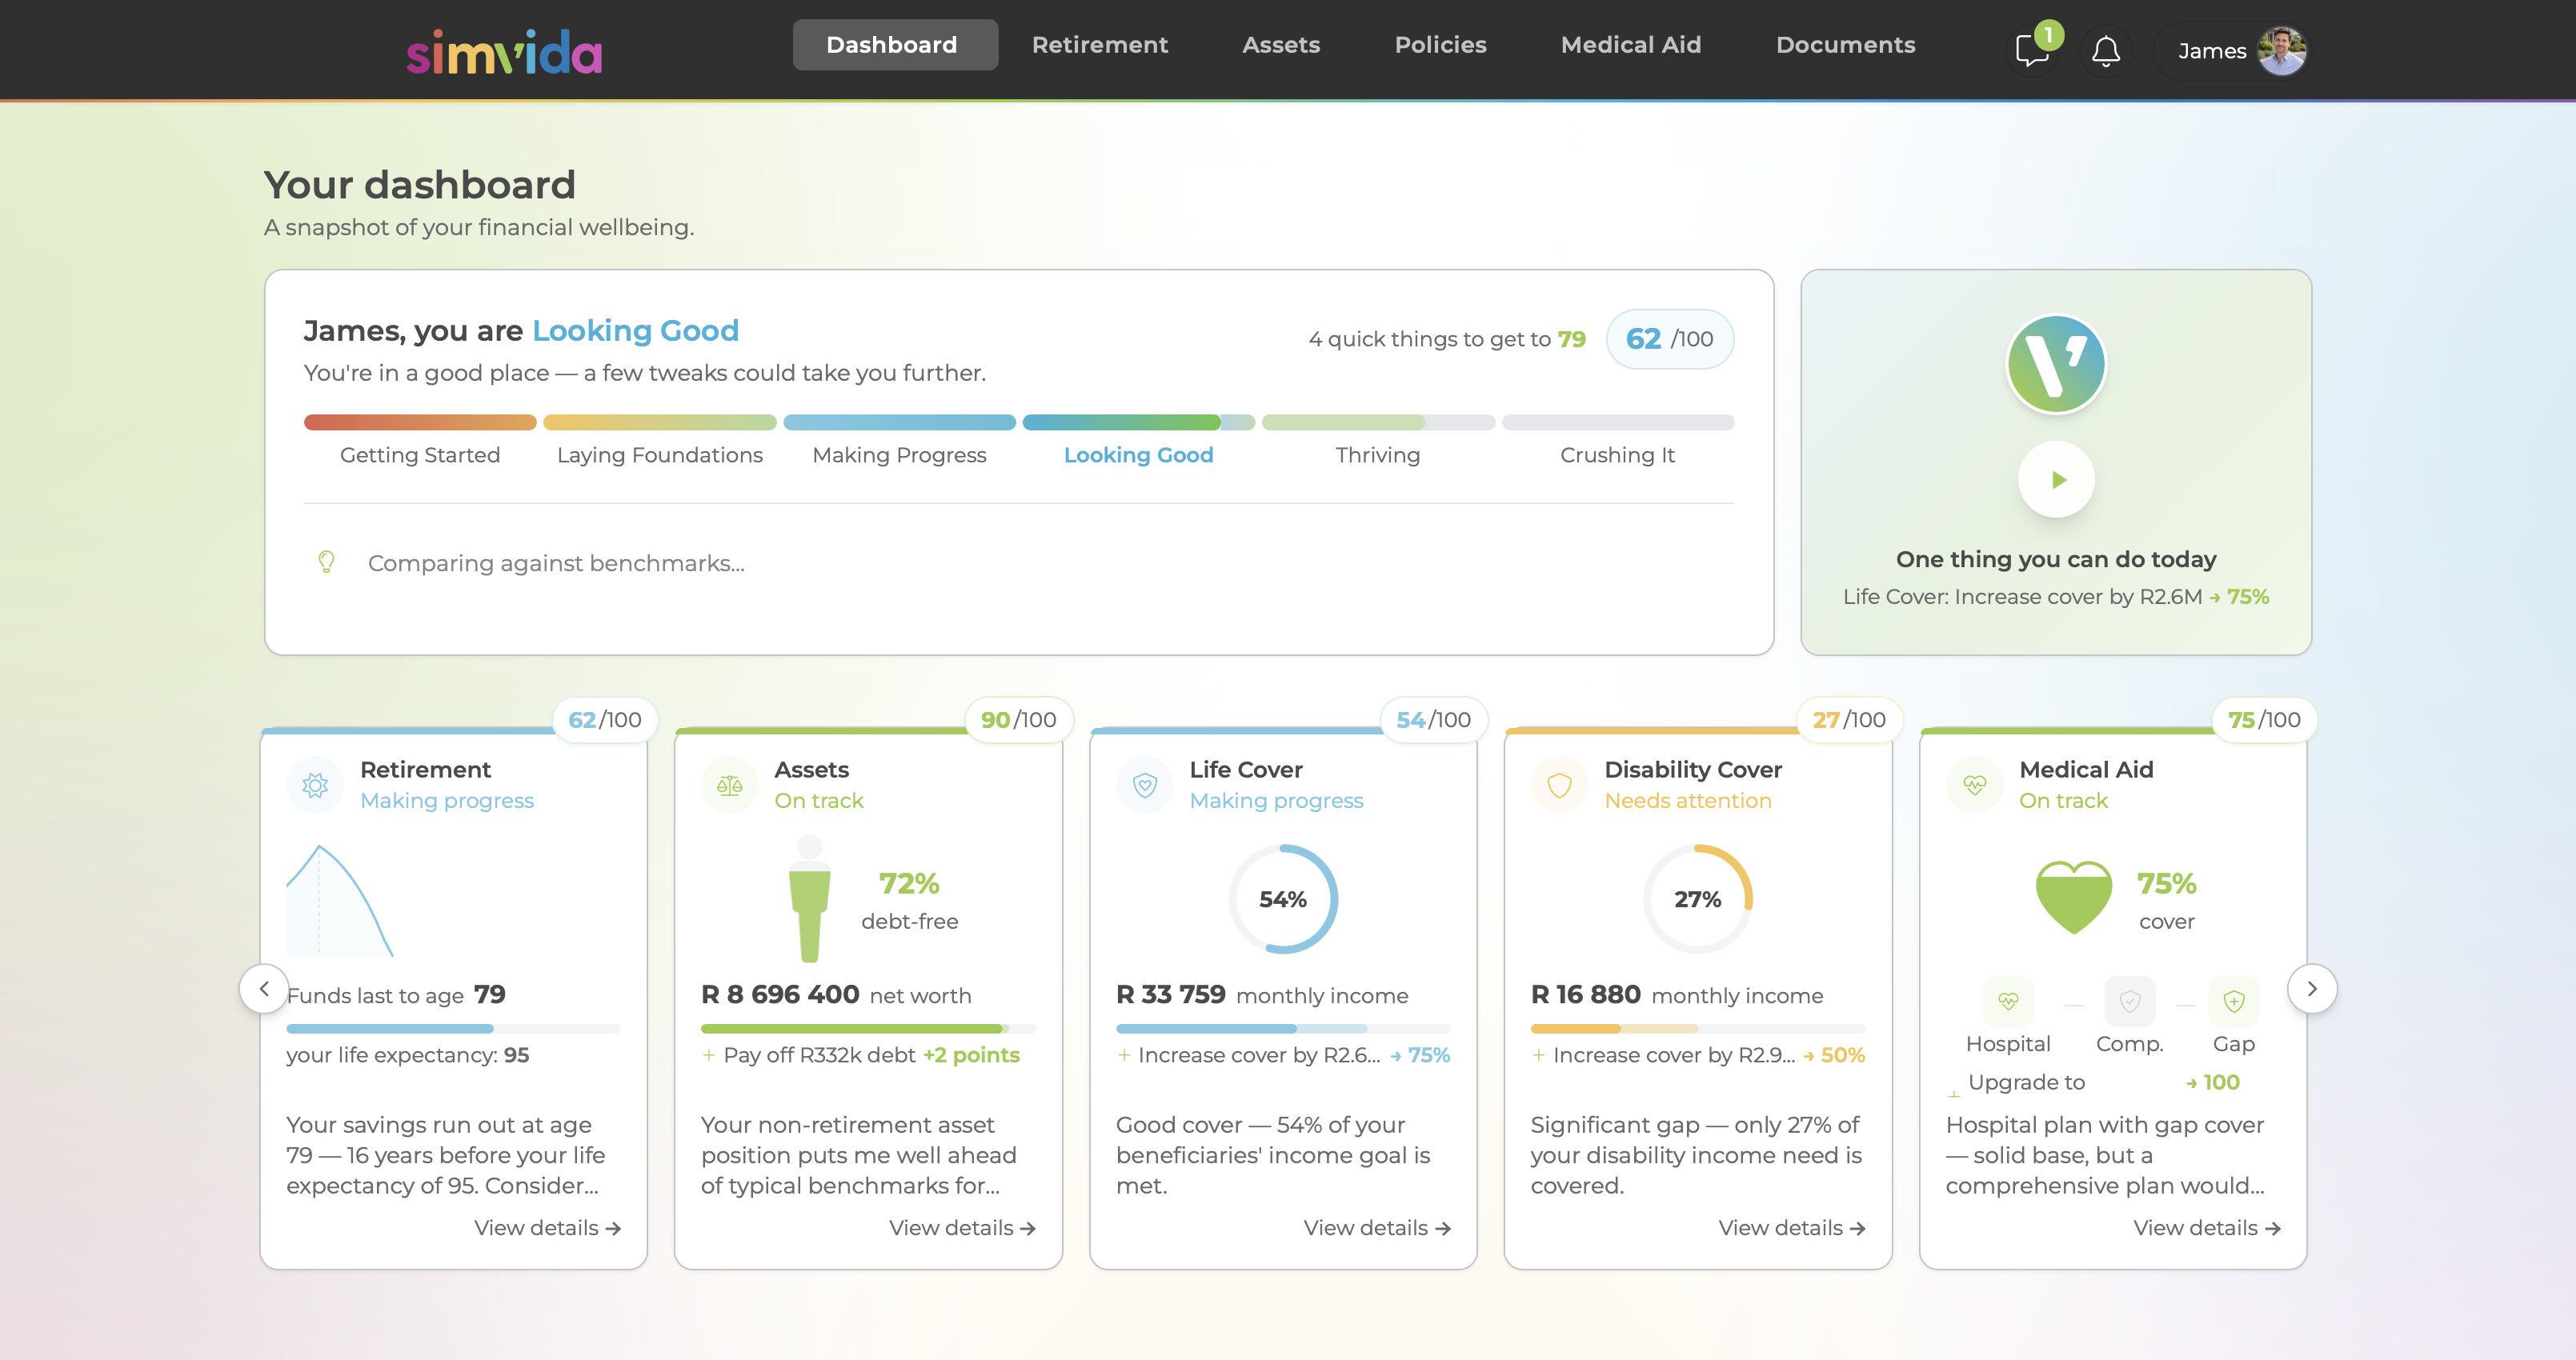Viewport: 2576px width, 1360px height.
Task: Select the Gap cover icon
Action: tap(2234, 1001)
